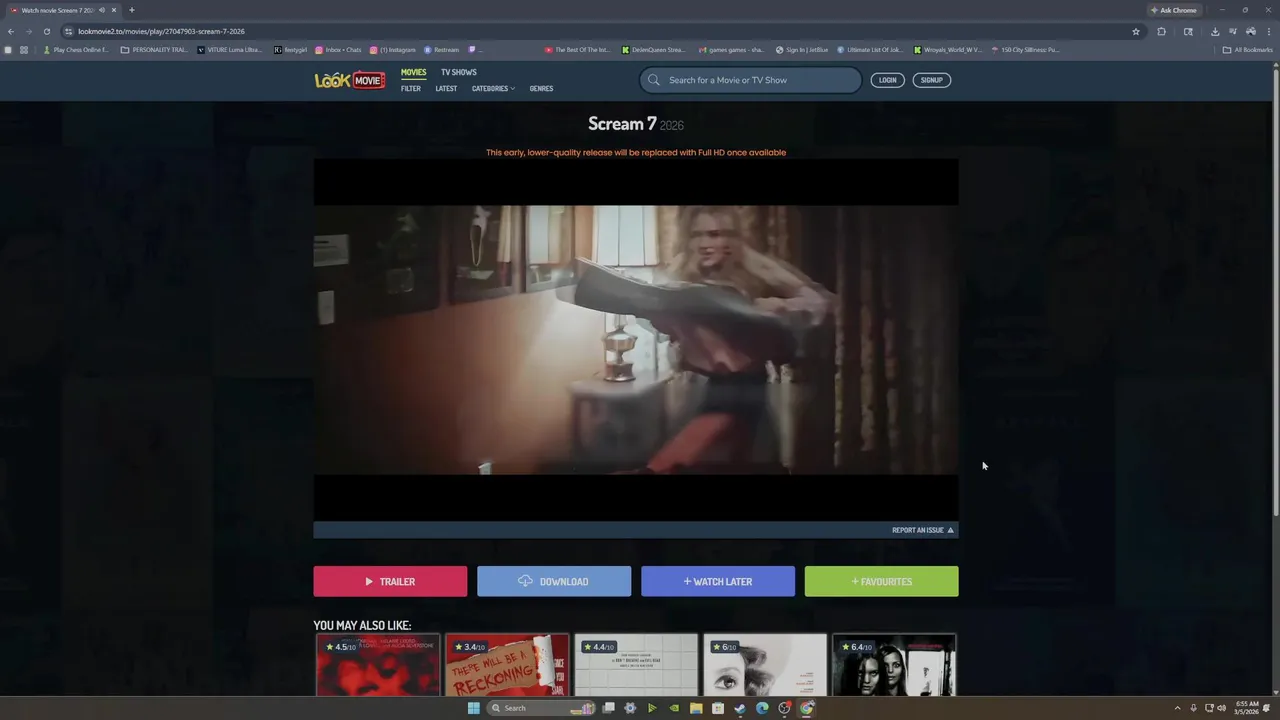Open the (1) Instagram bookmark
This screenshot has height=720, width=1280.
click(x=393, y=50)
